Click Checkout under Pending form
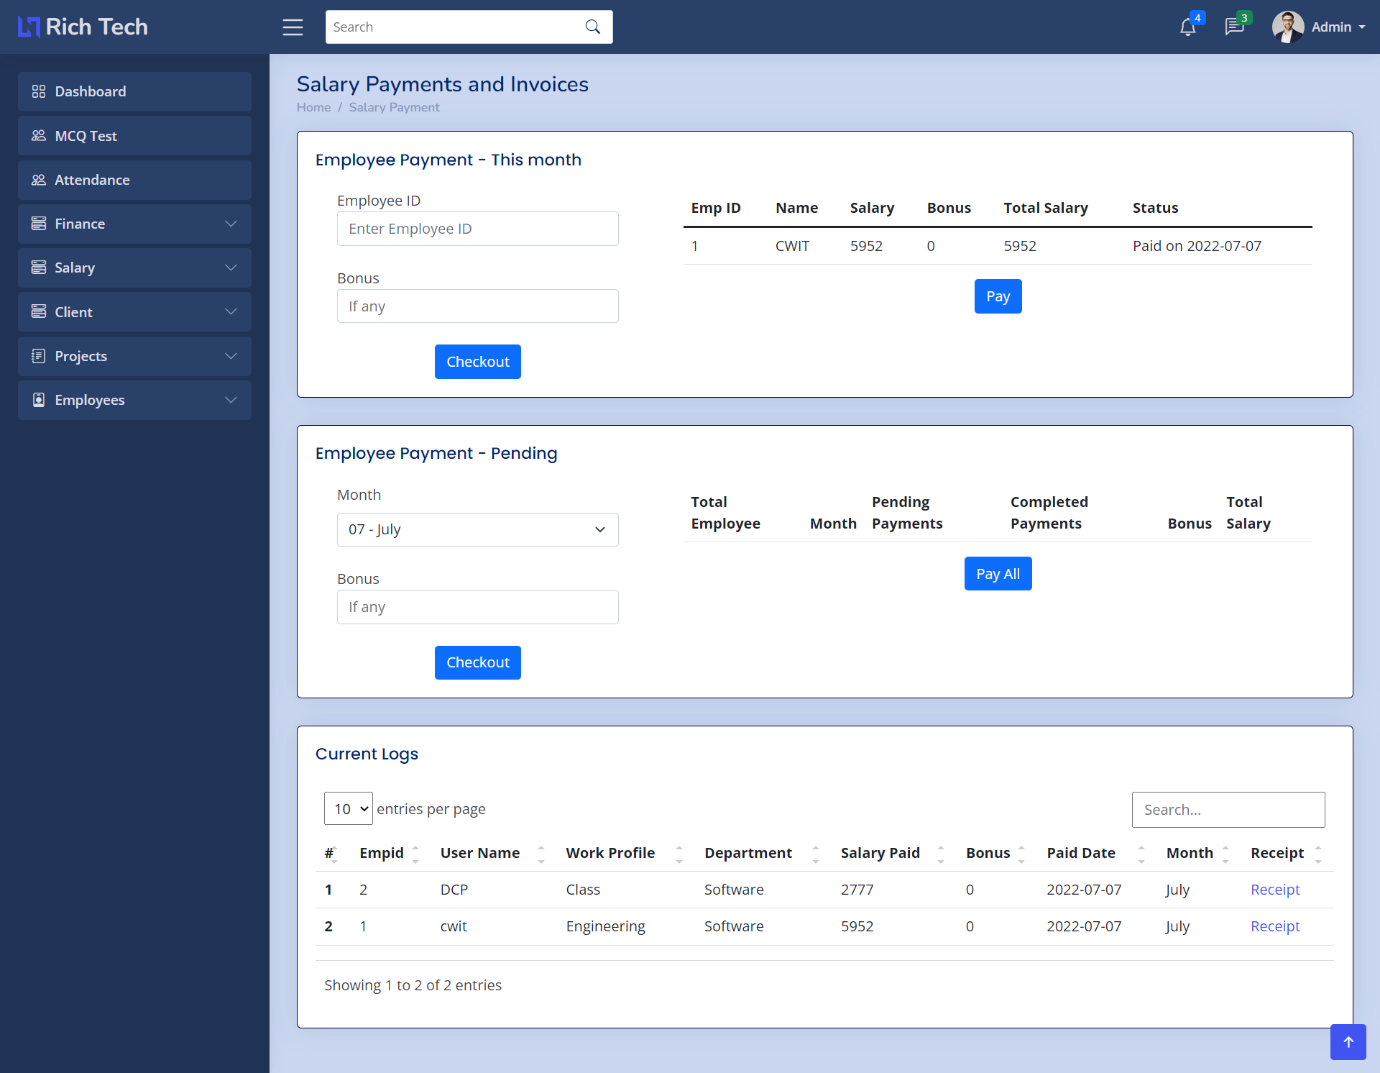The image size is (1380, 1073). point(478,663)
